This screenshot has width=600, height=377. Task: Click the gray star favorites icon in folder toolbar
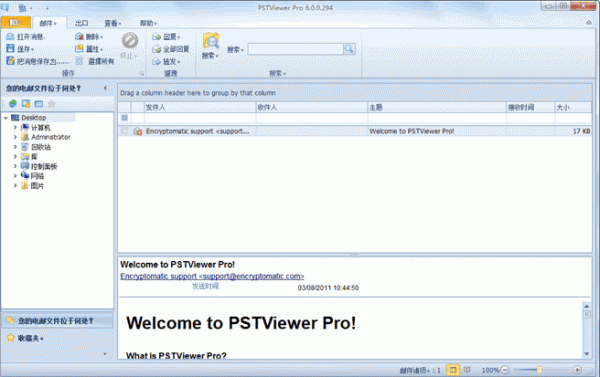pyautogui.click(x=52, y=103)
